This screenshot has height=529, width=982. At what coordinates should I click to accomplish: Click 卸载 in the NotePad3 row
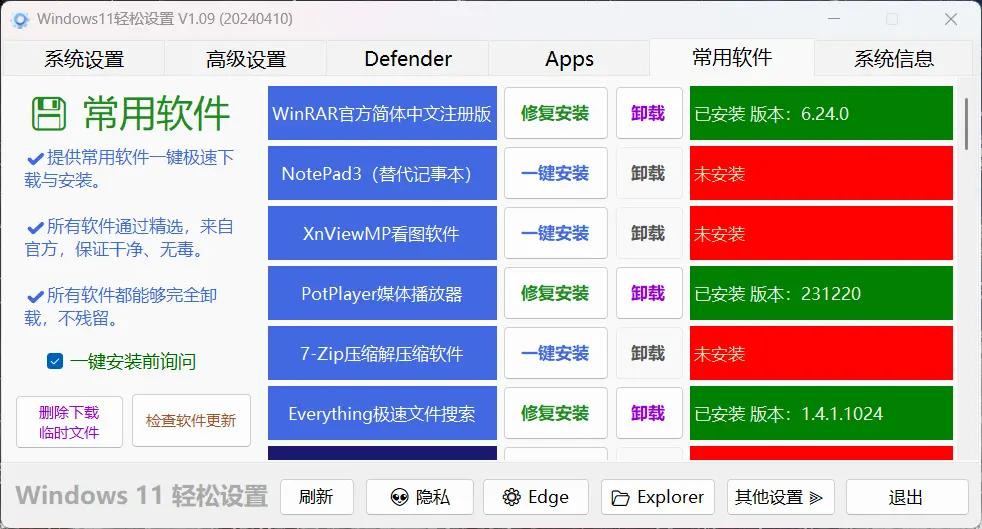click(649, 173)
